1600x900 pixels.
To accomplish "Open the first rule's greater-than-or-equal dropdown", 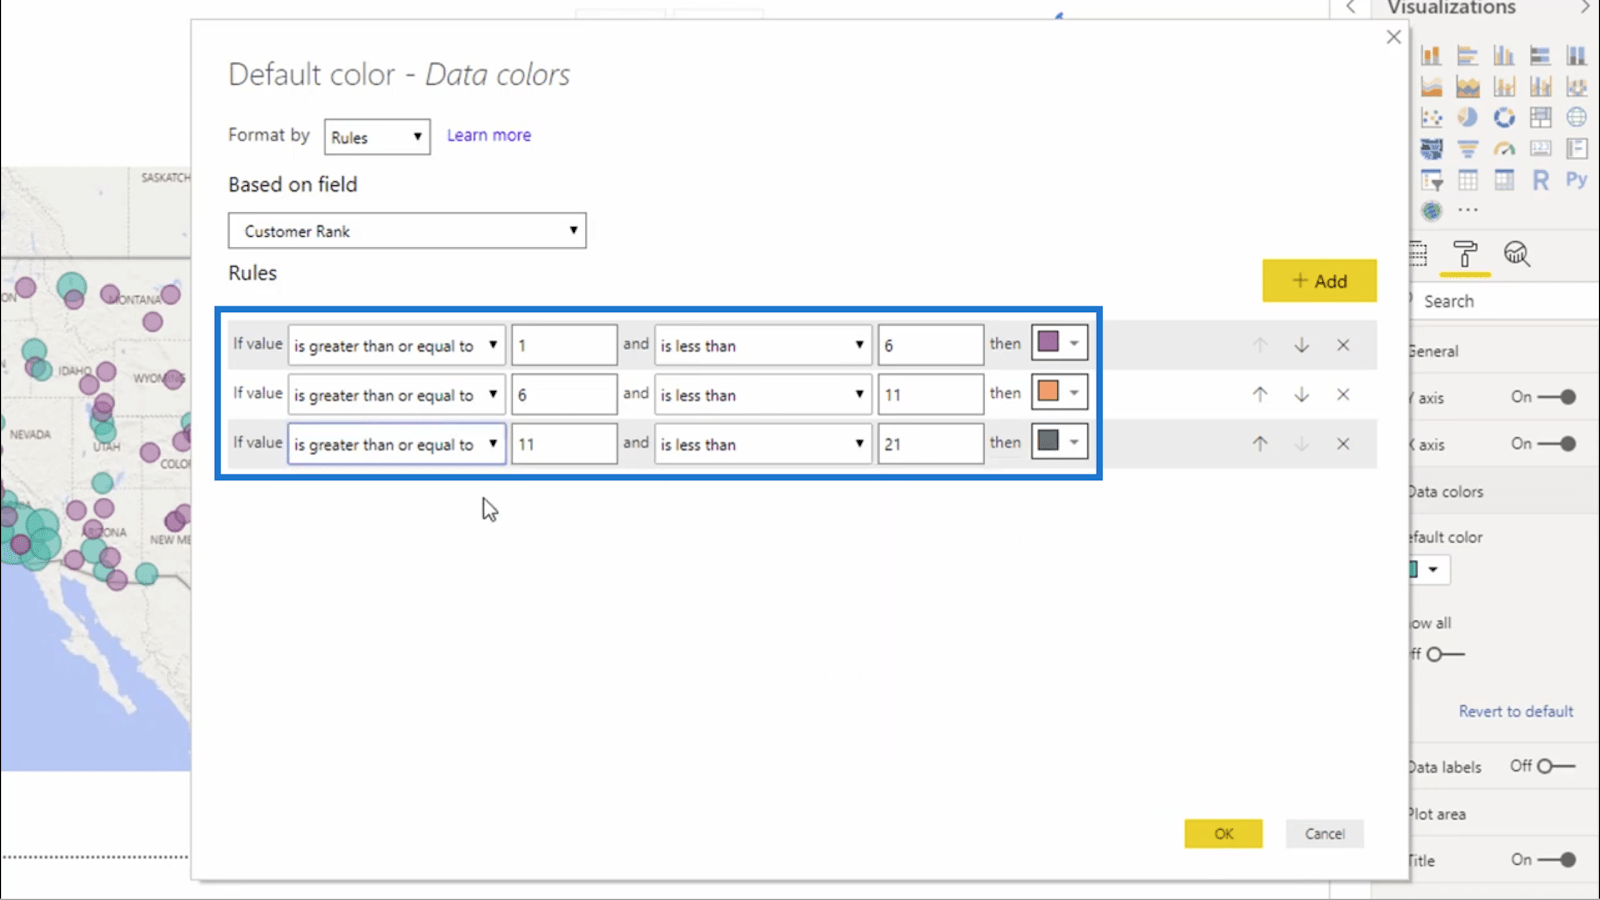I will (x=397, y=345).
